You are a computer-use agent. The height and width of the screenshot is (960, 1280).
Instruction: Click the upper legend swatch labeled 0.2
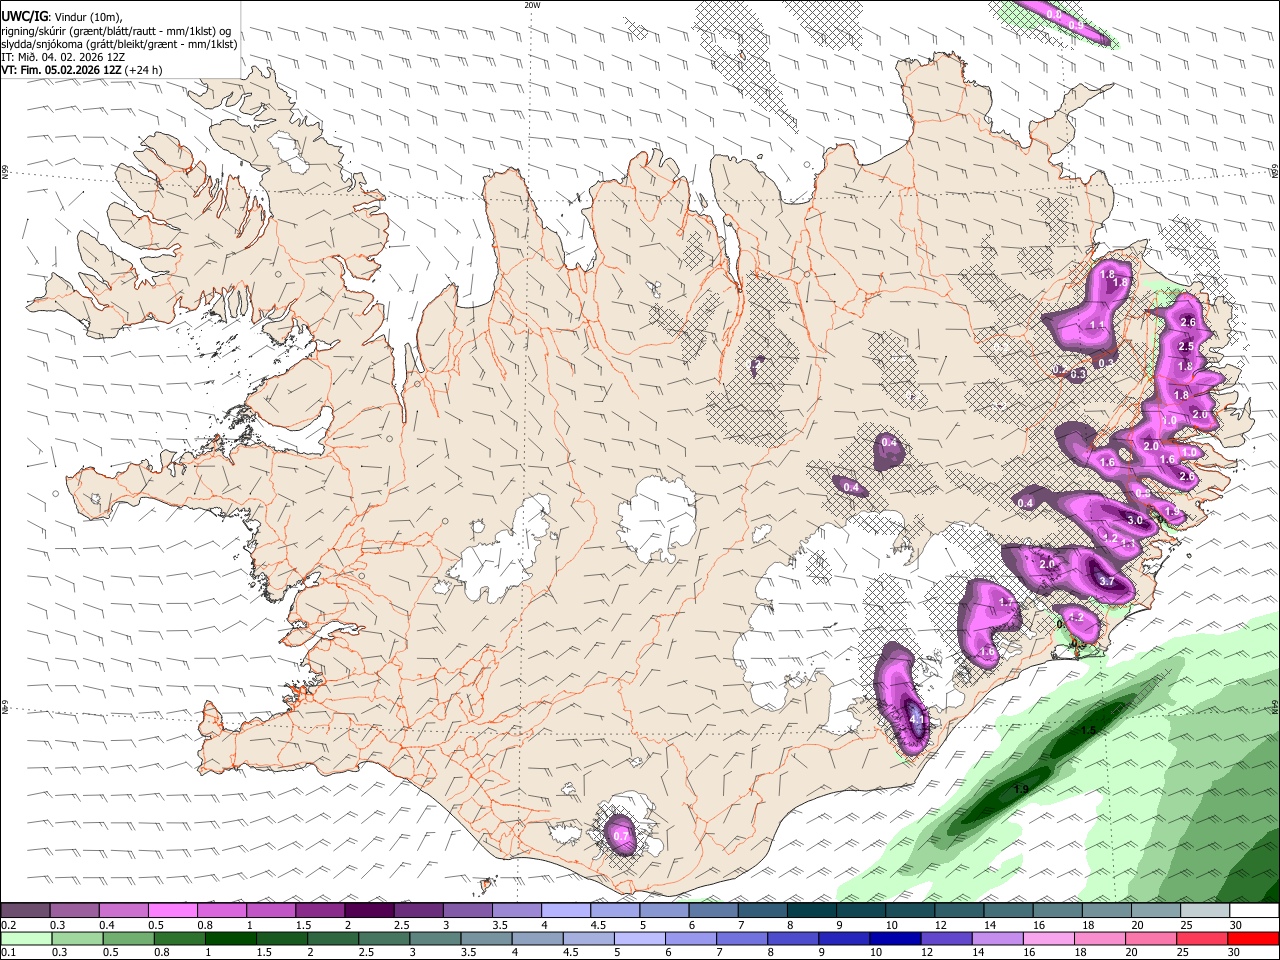pyautogui.click(x=25, y=911)
